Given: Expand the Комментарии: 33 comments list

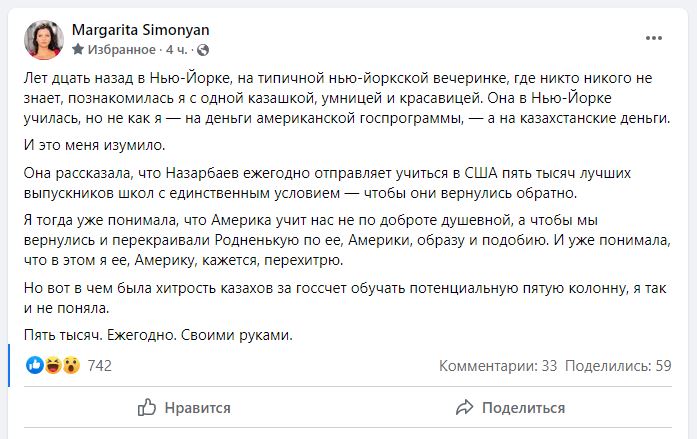Looking at the screenshot, I should pos(497,365).
